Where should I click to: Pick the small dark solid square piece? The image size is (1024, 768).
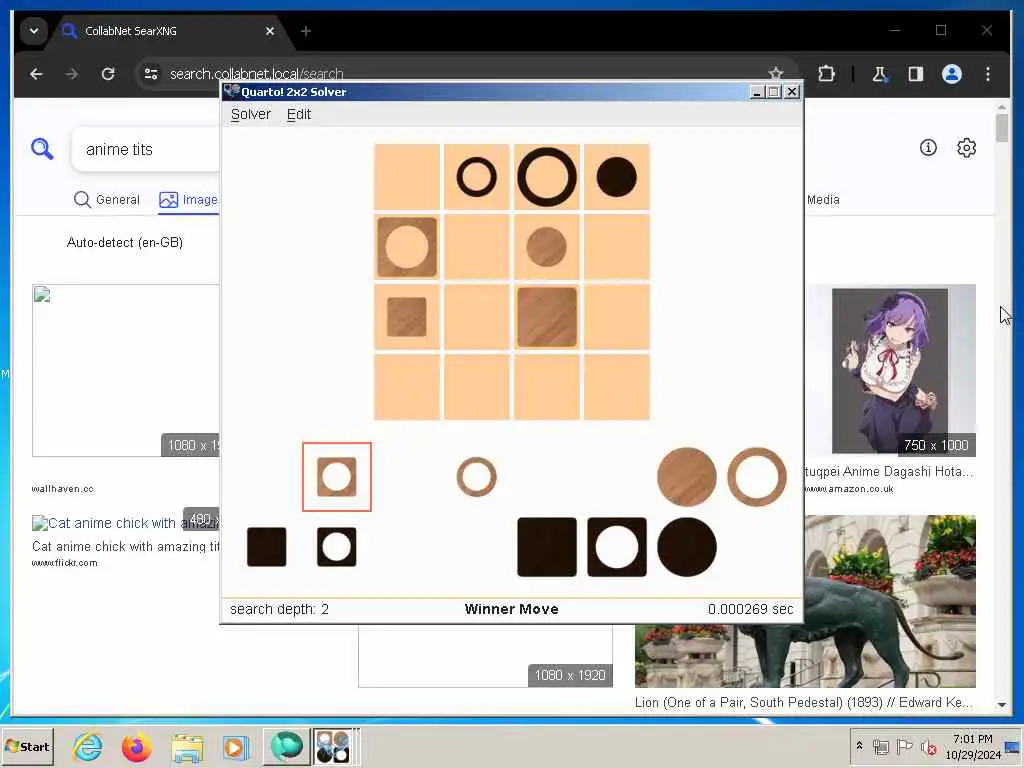(x=266, y=547)
